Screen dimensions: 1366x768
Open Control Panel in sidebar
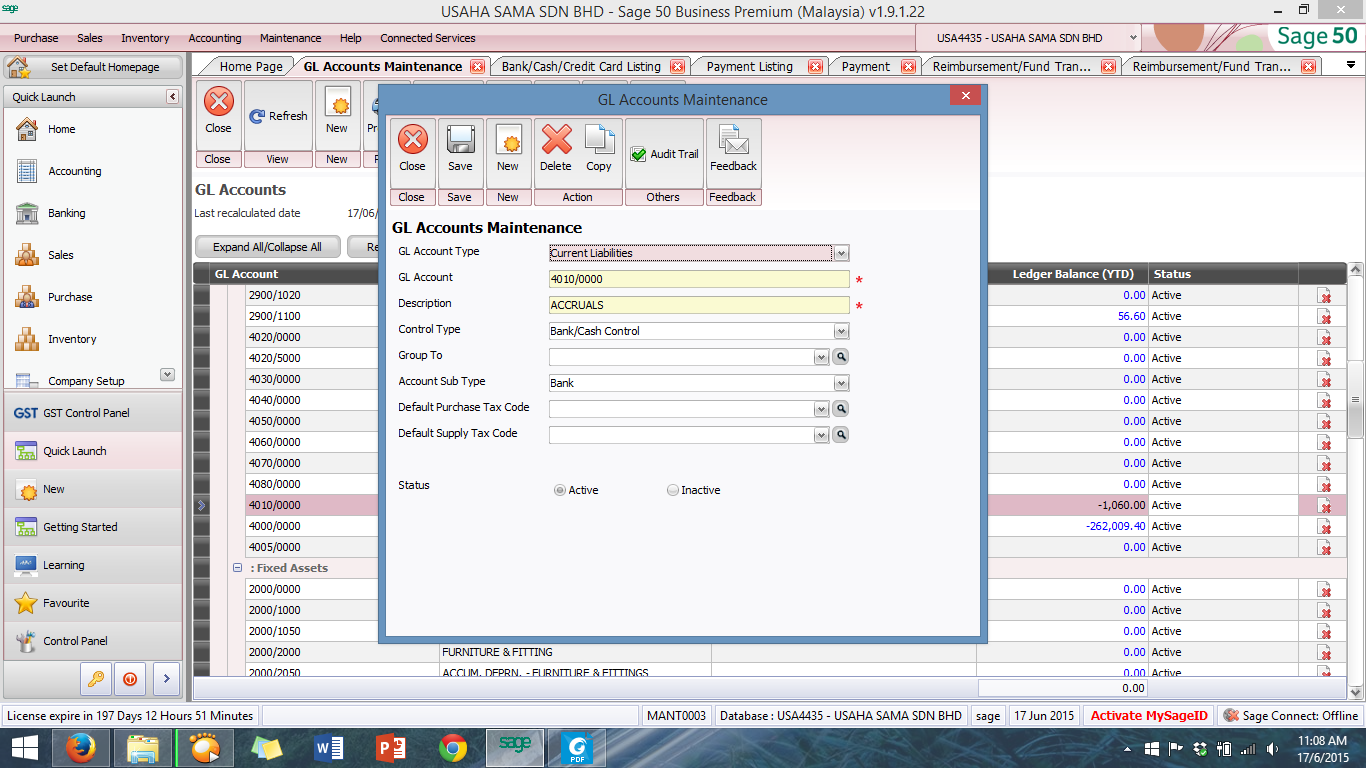(x=93, y=641)
